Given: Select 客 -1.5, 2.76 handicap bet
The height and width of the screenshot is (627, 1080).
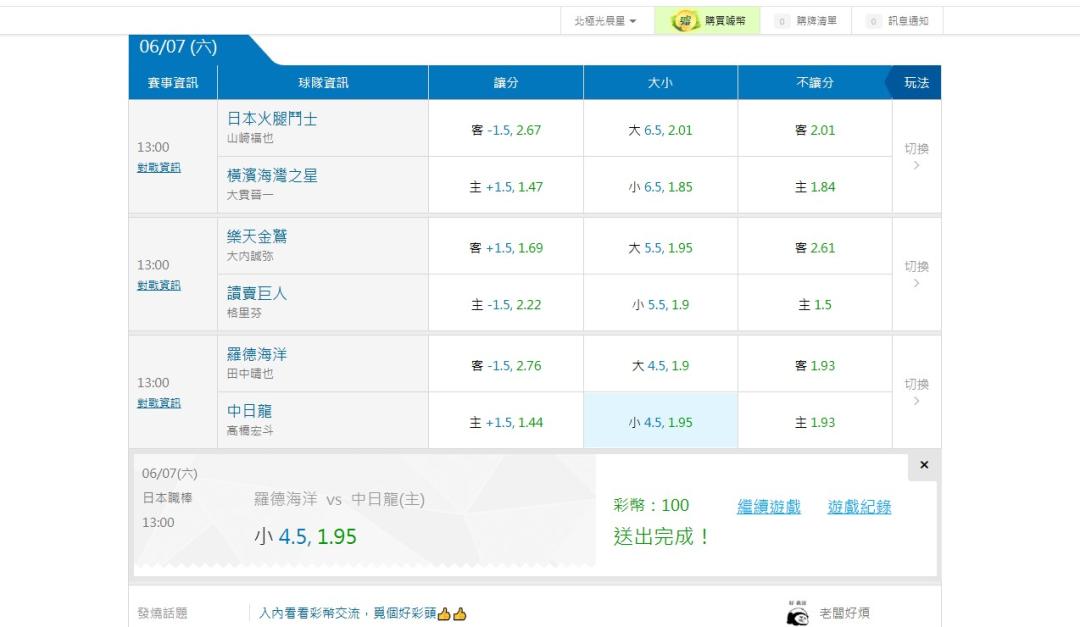Looking at the screenshot, I should (506, 365).
